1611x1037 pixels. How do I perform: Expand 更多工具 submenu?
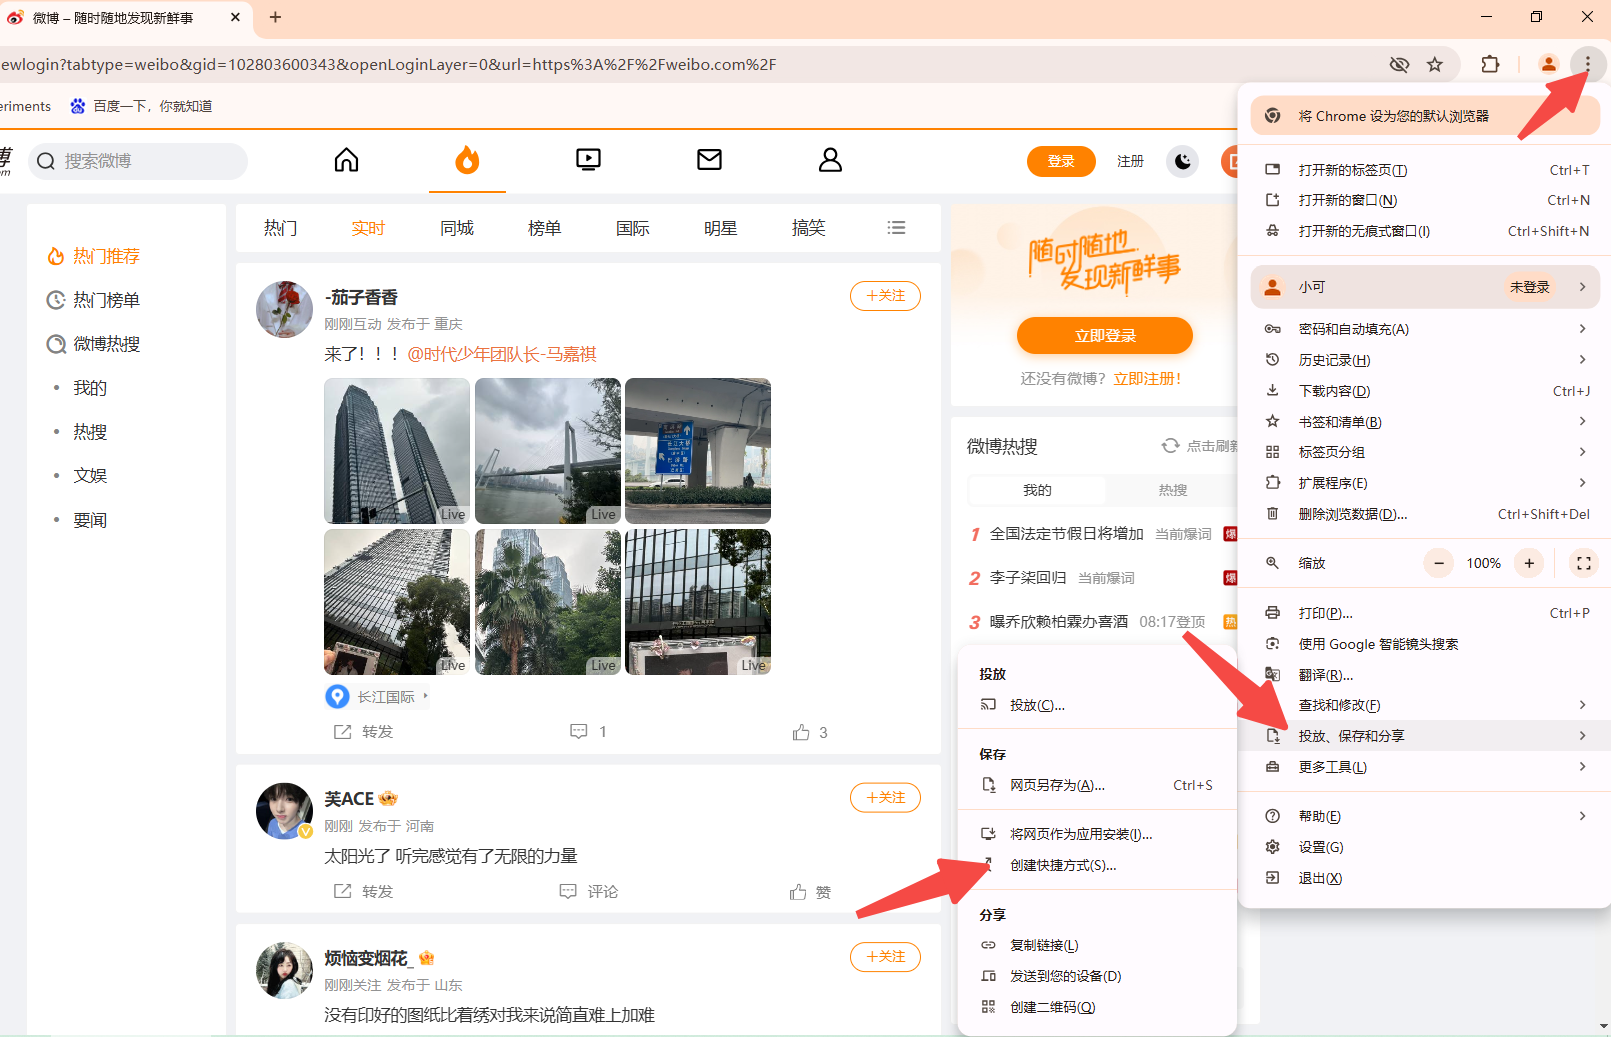pos(1425,767)
